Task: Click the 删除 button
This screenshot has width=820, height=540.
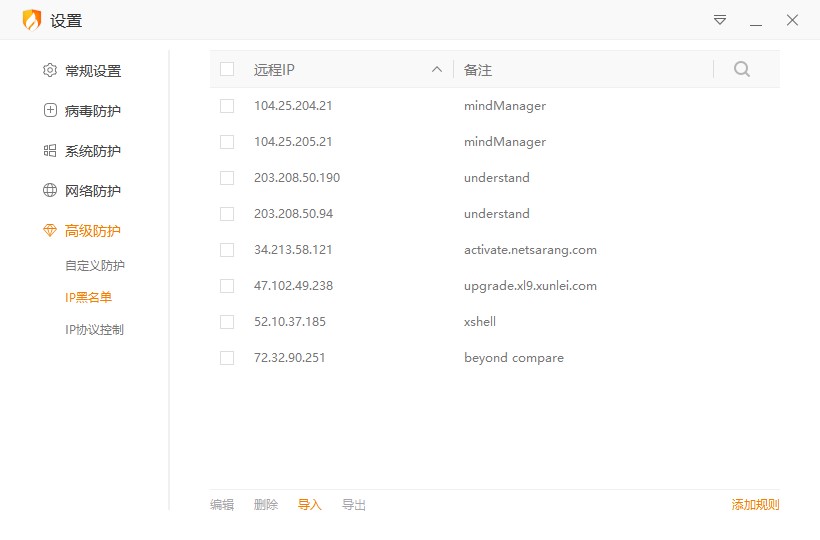Action: pos(266,504)
